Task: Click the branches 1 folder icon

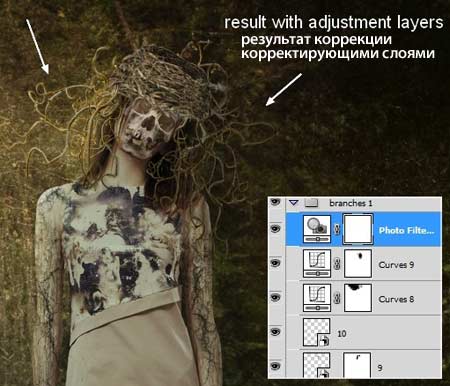Action: [311, 202]
